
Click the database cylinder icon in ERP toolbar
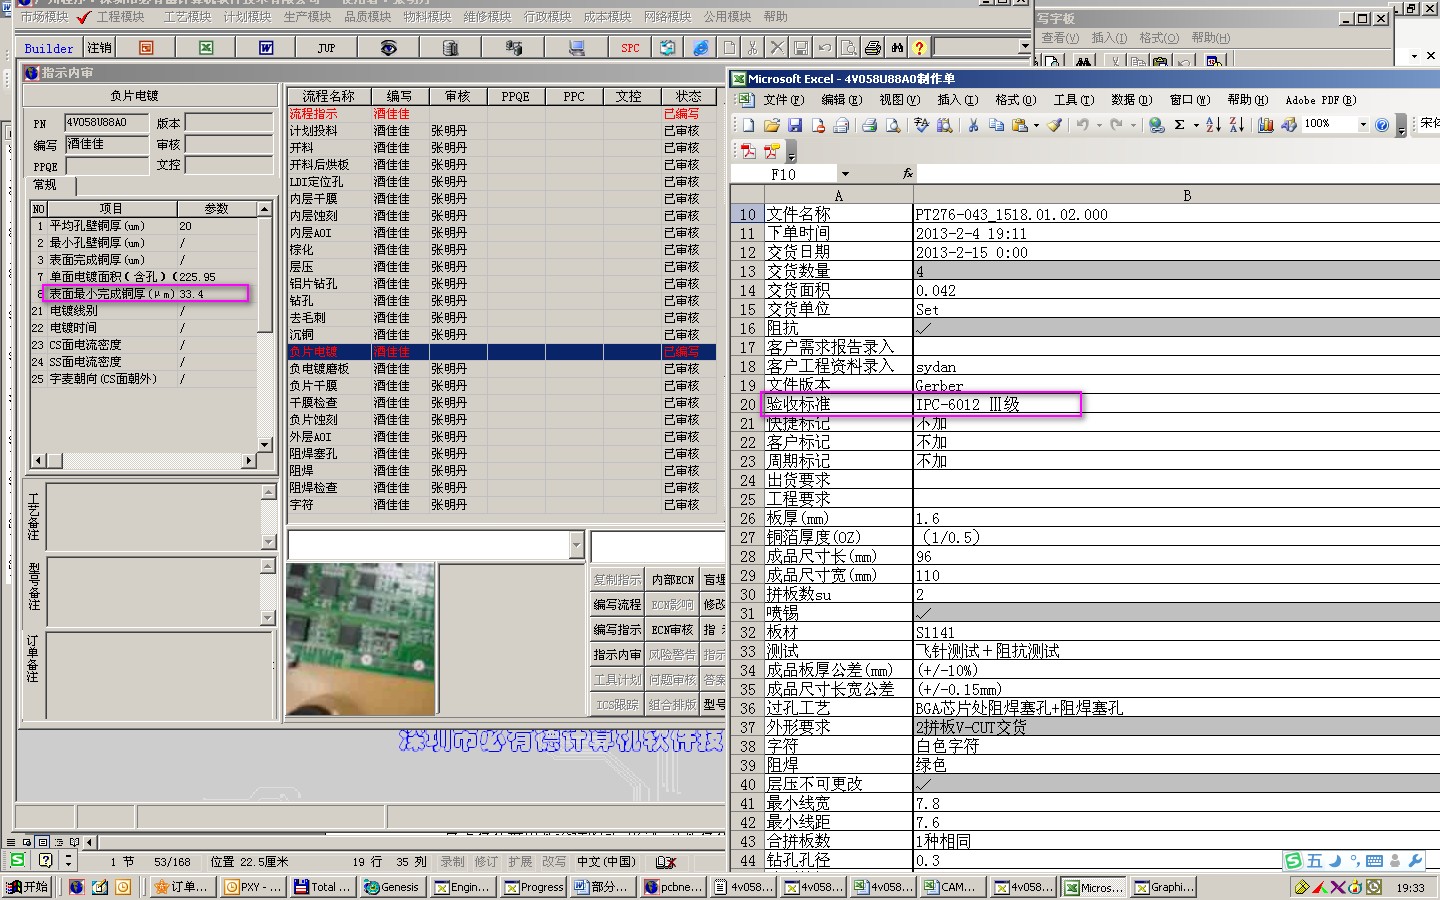450,48
